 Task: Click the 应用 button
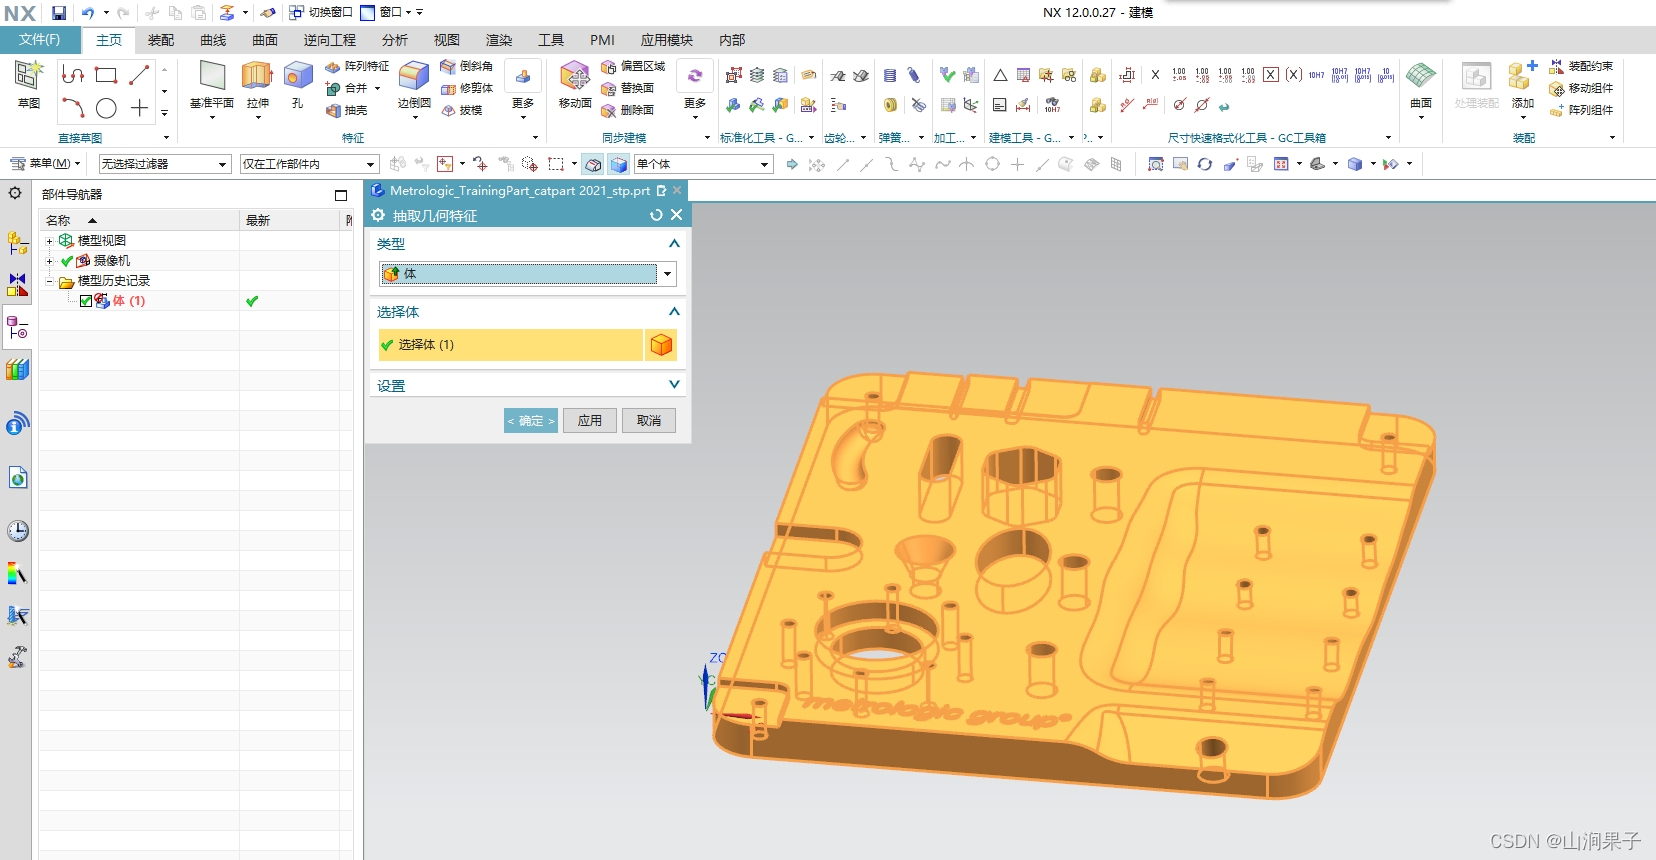[x=590, y=421]
